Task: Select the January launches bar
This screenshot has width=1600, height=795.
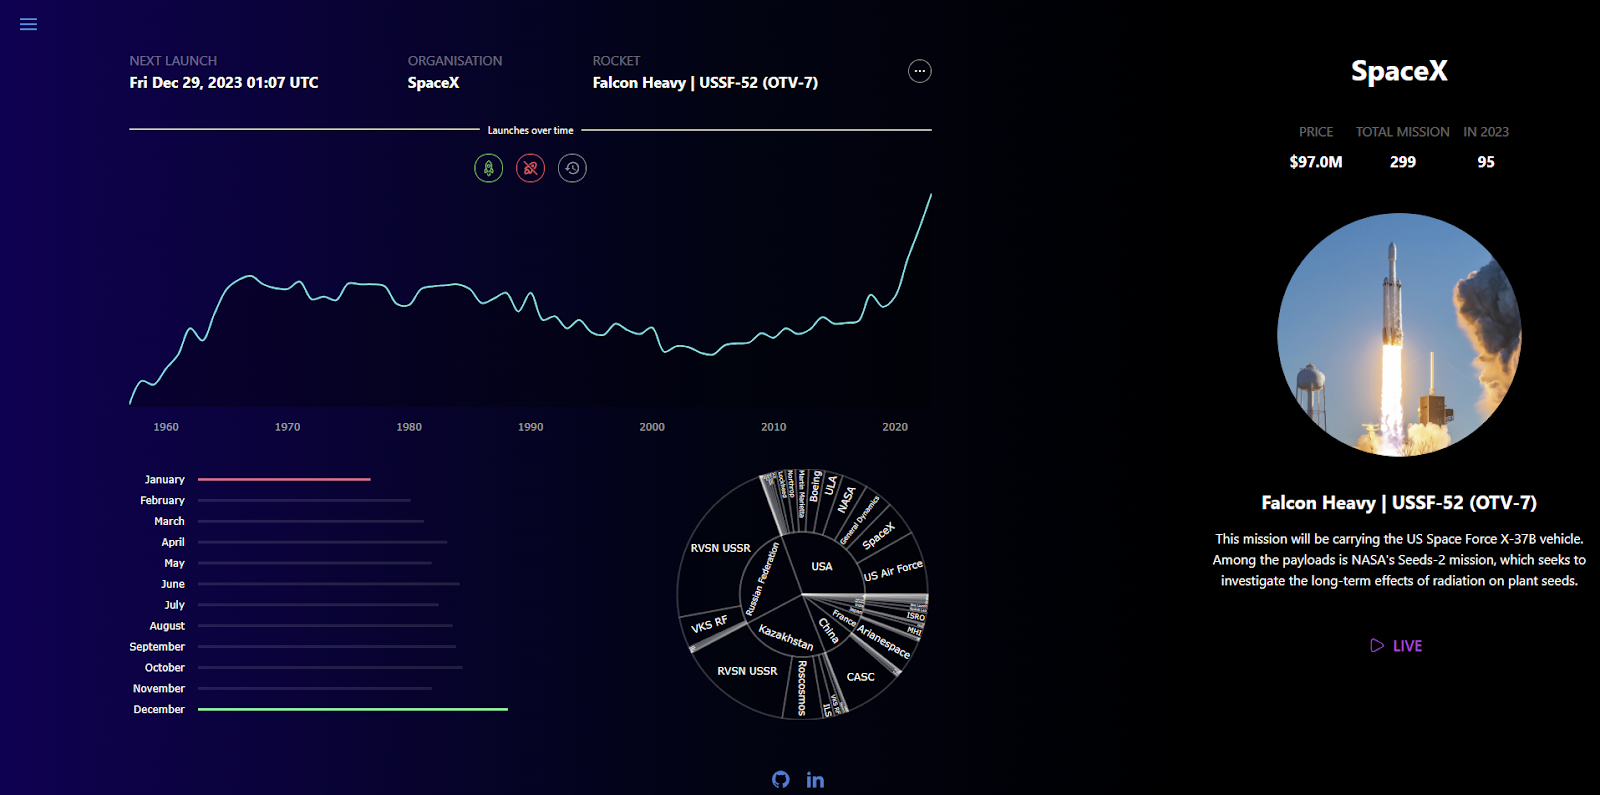Action: pos(284,479)
